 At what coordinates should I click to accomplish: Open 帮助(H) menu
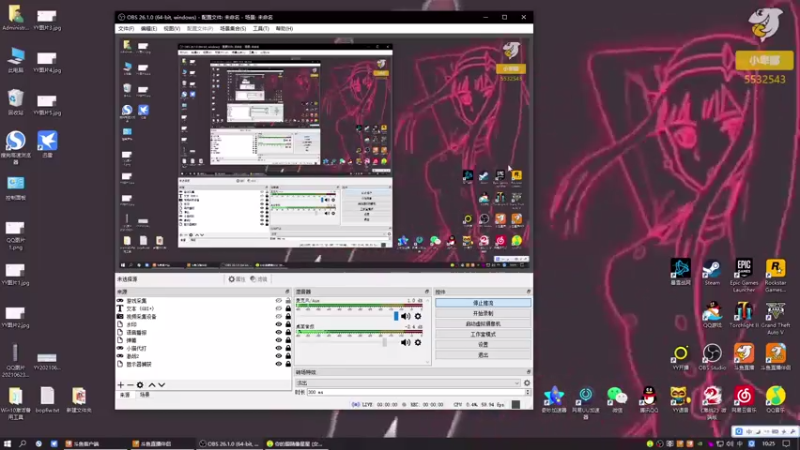coord(284,29)
